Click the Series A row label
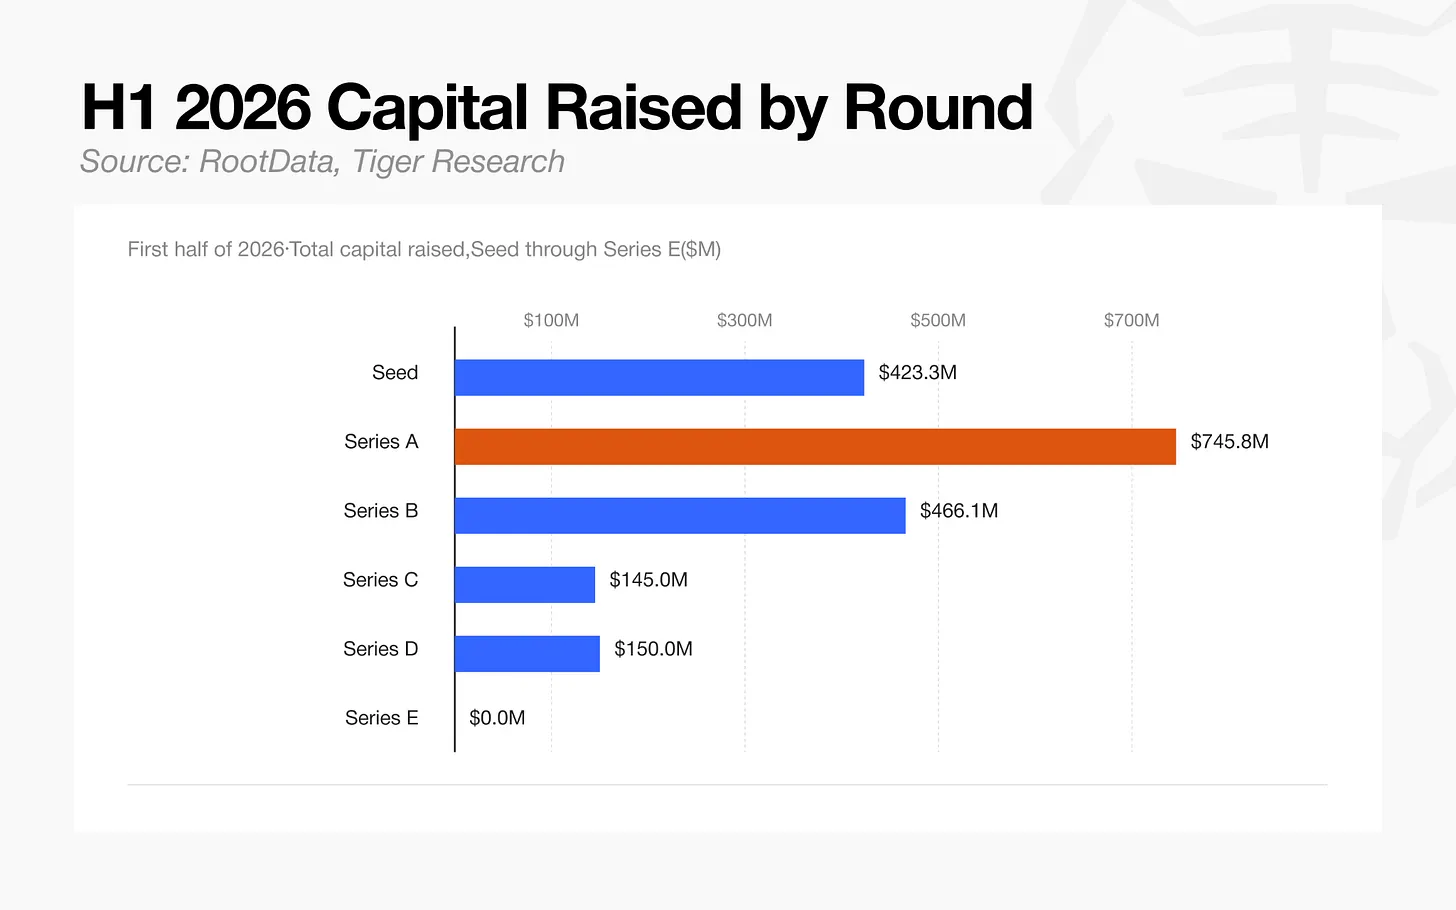The width and height of the screenshot is (1456, 910). pos(381,442)
